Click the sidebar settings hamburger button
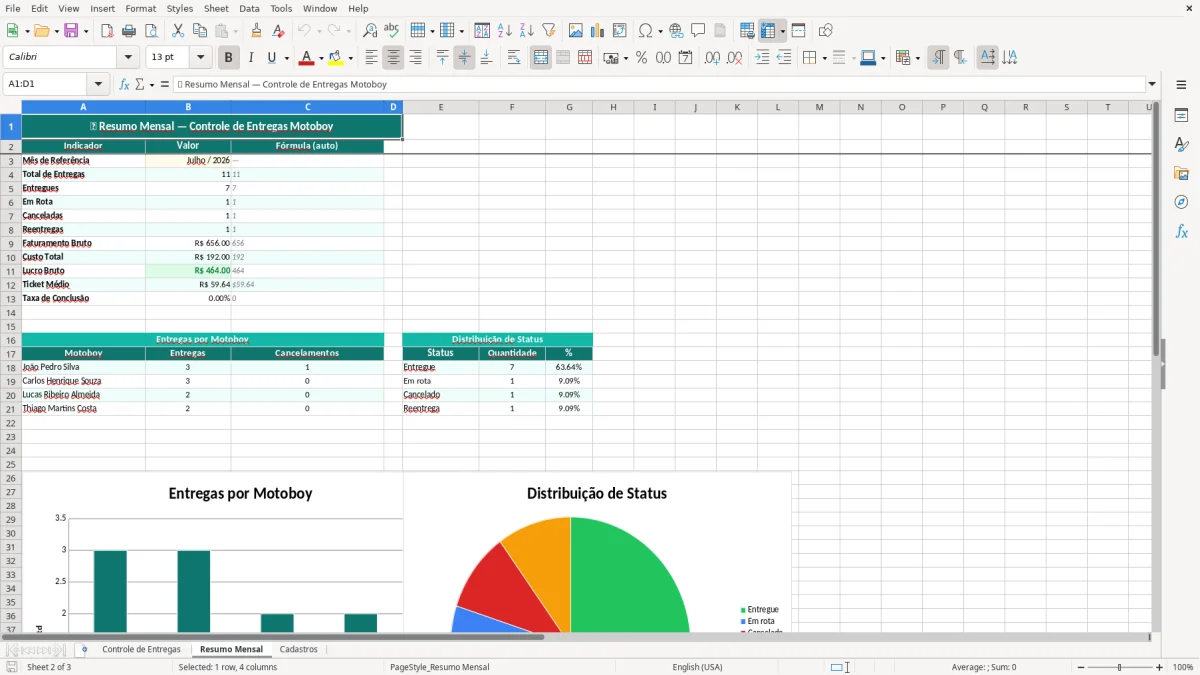 coord(1181,84)
